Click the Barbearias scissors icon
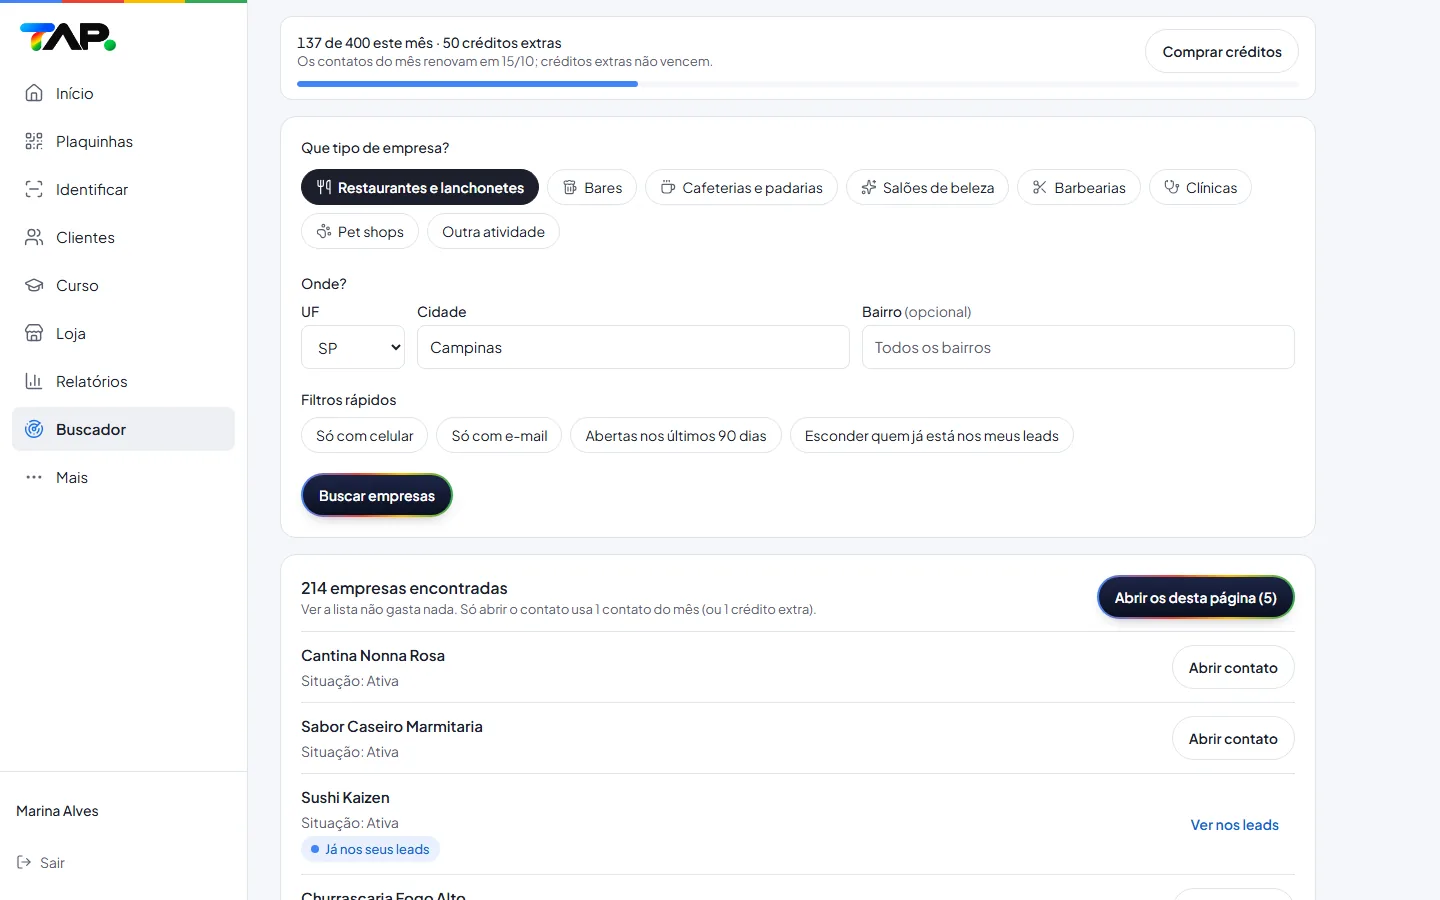Viewport: 1440px width, 900px height. point(1040,187)
